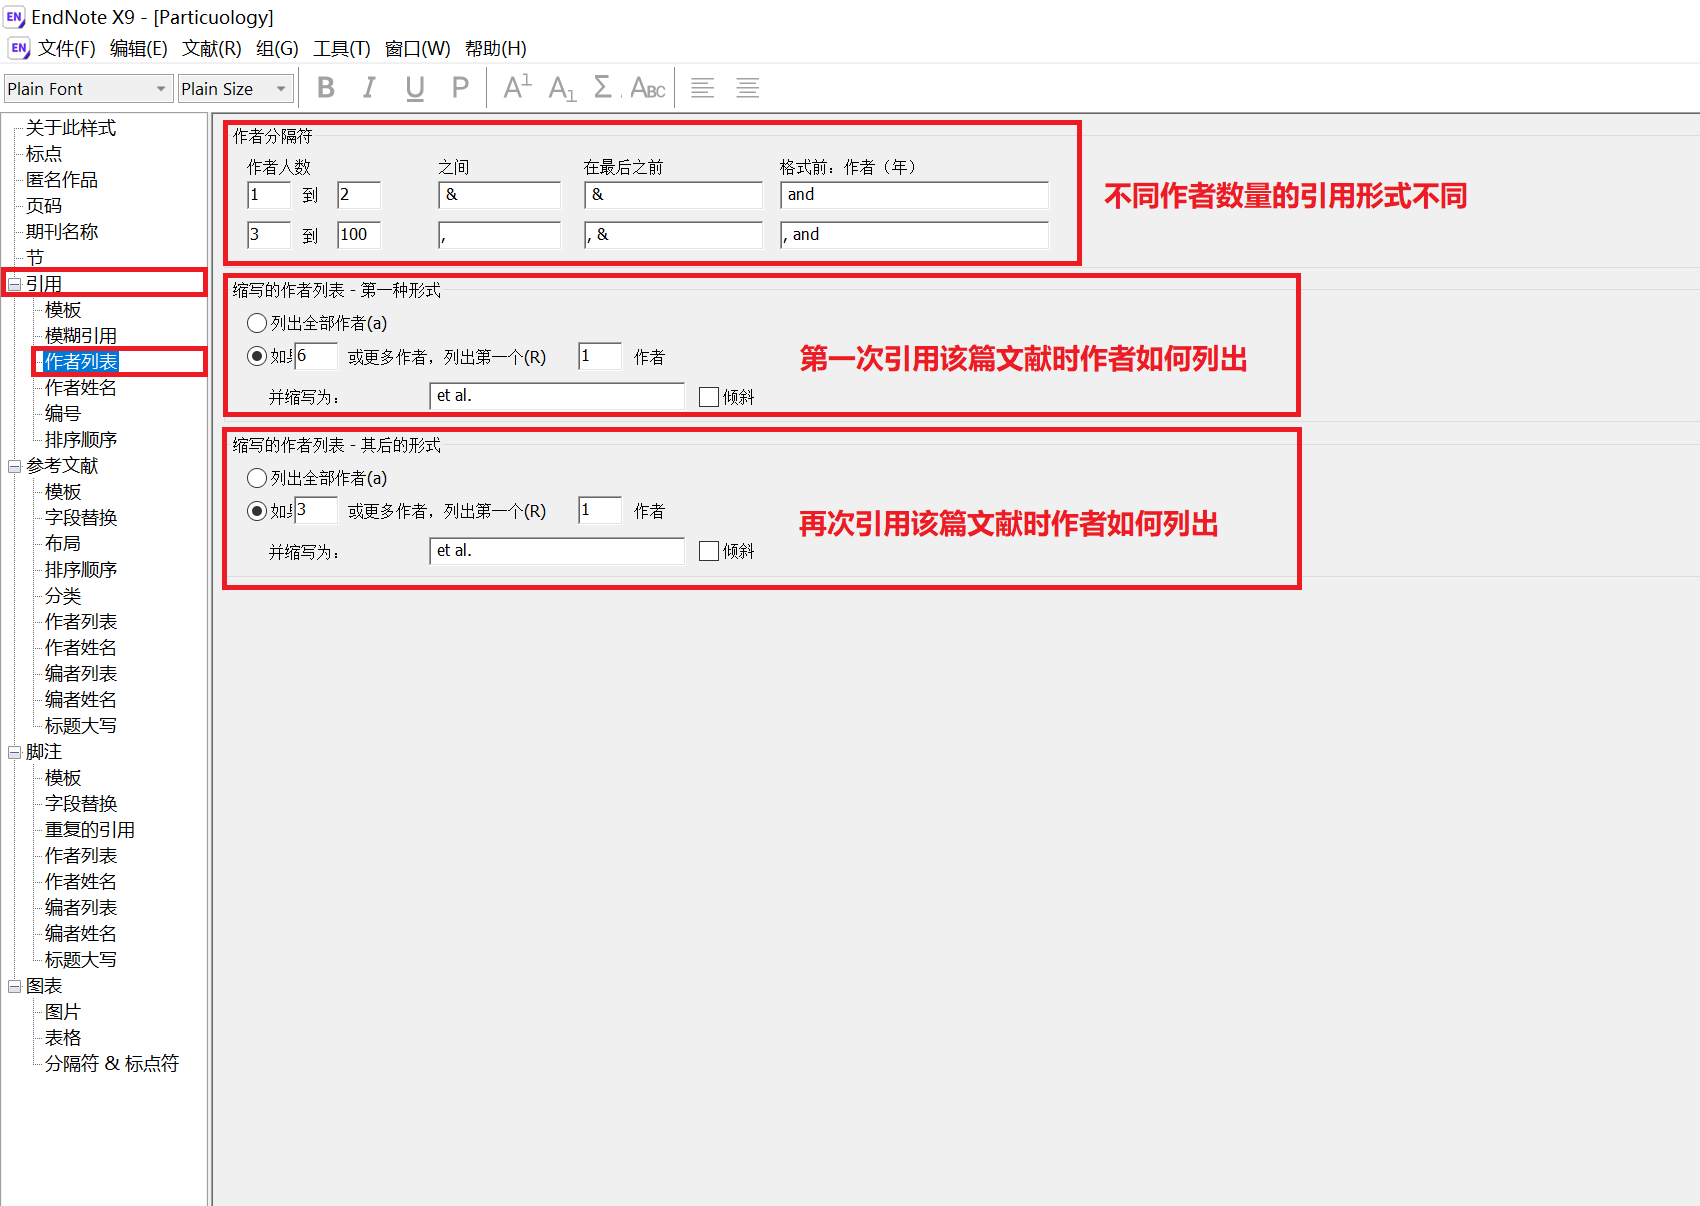1700x1206 pixels.
Task: Select 页码 in sidebar tree
Action: pos(44,206)
